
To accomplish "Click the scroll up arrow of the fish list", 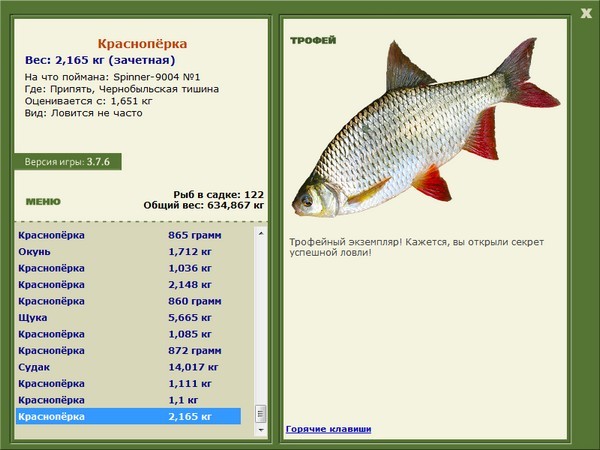I will tap(261, 233).
